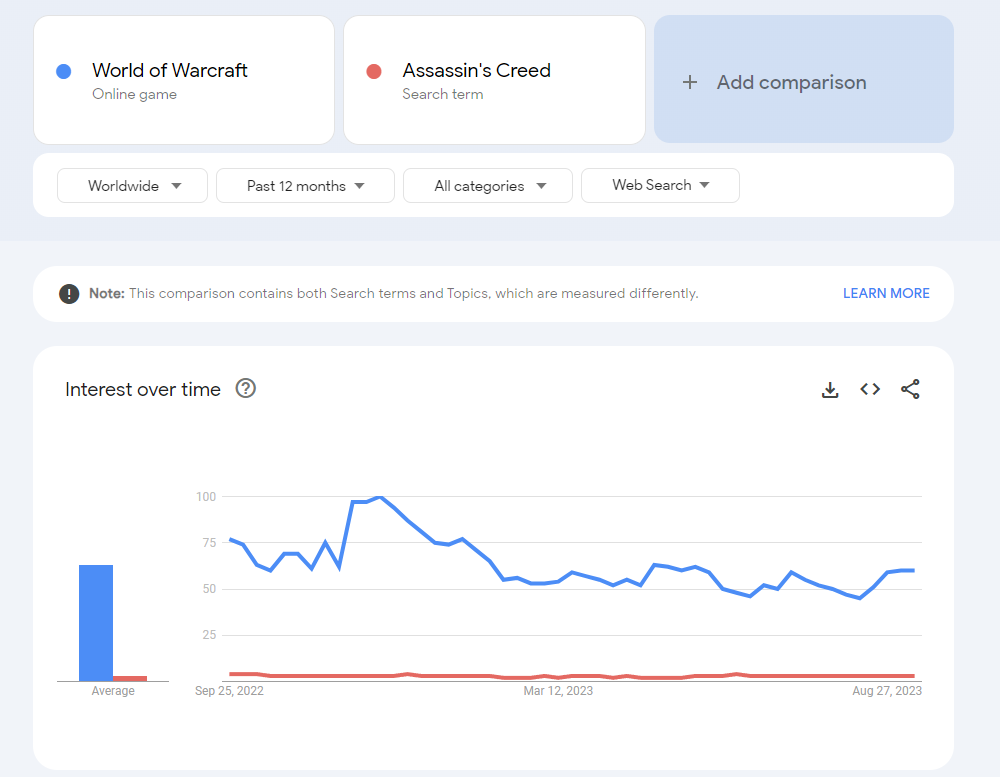1000x777 pixels.
Task: Click the red average bar
Action: pos(130,678)
